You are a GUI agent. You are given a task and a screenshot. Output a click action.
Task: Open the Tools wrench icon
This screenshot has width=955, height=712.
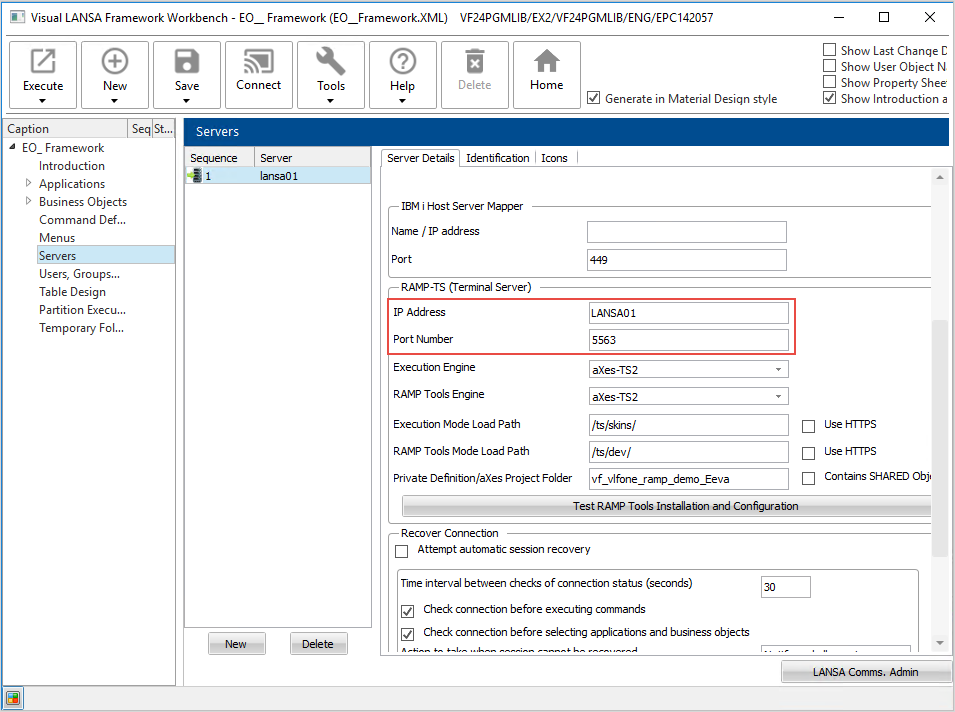click(331, 62)
